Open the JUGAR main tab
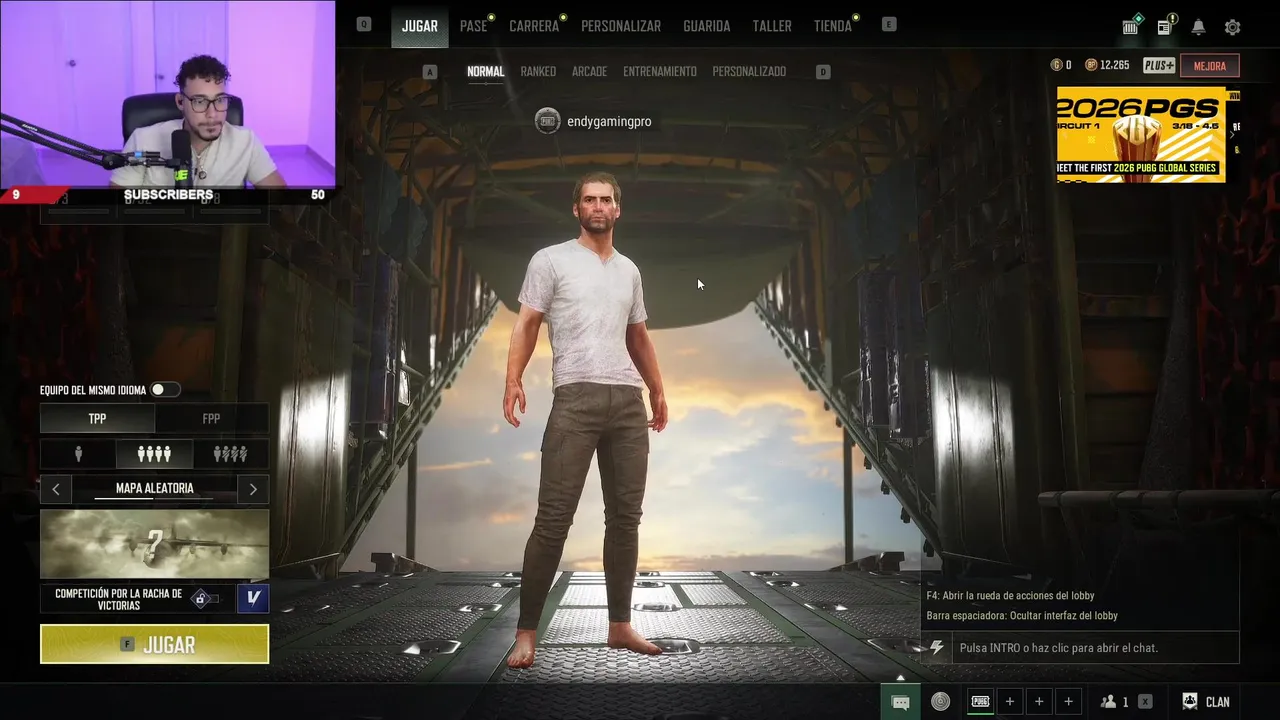The height and width of the screenshot is (720, 1280). [x=419, y=26]
